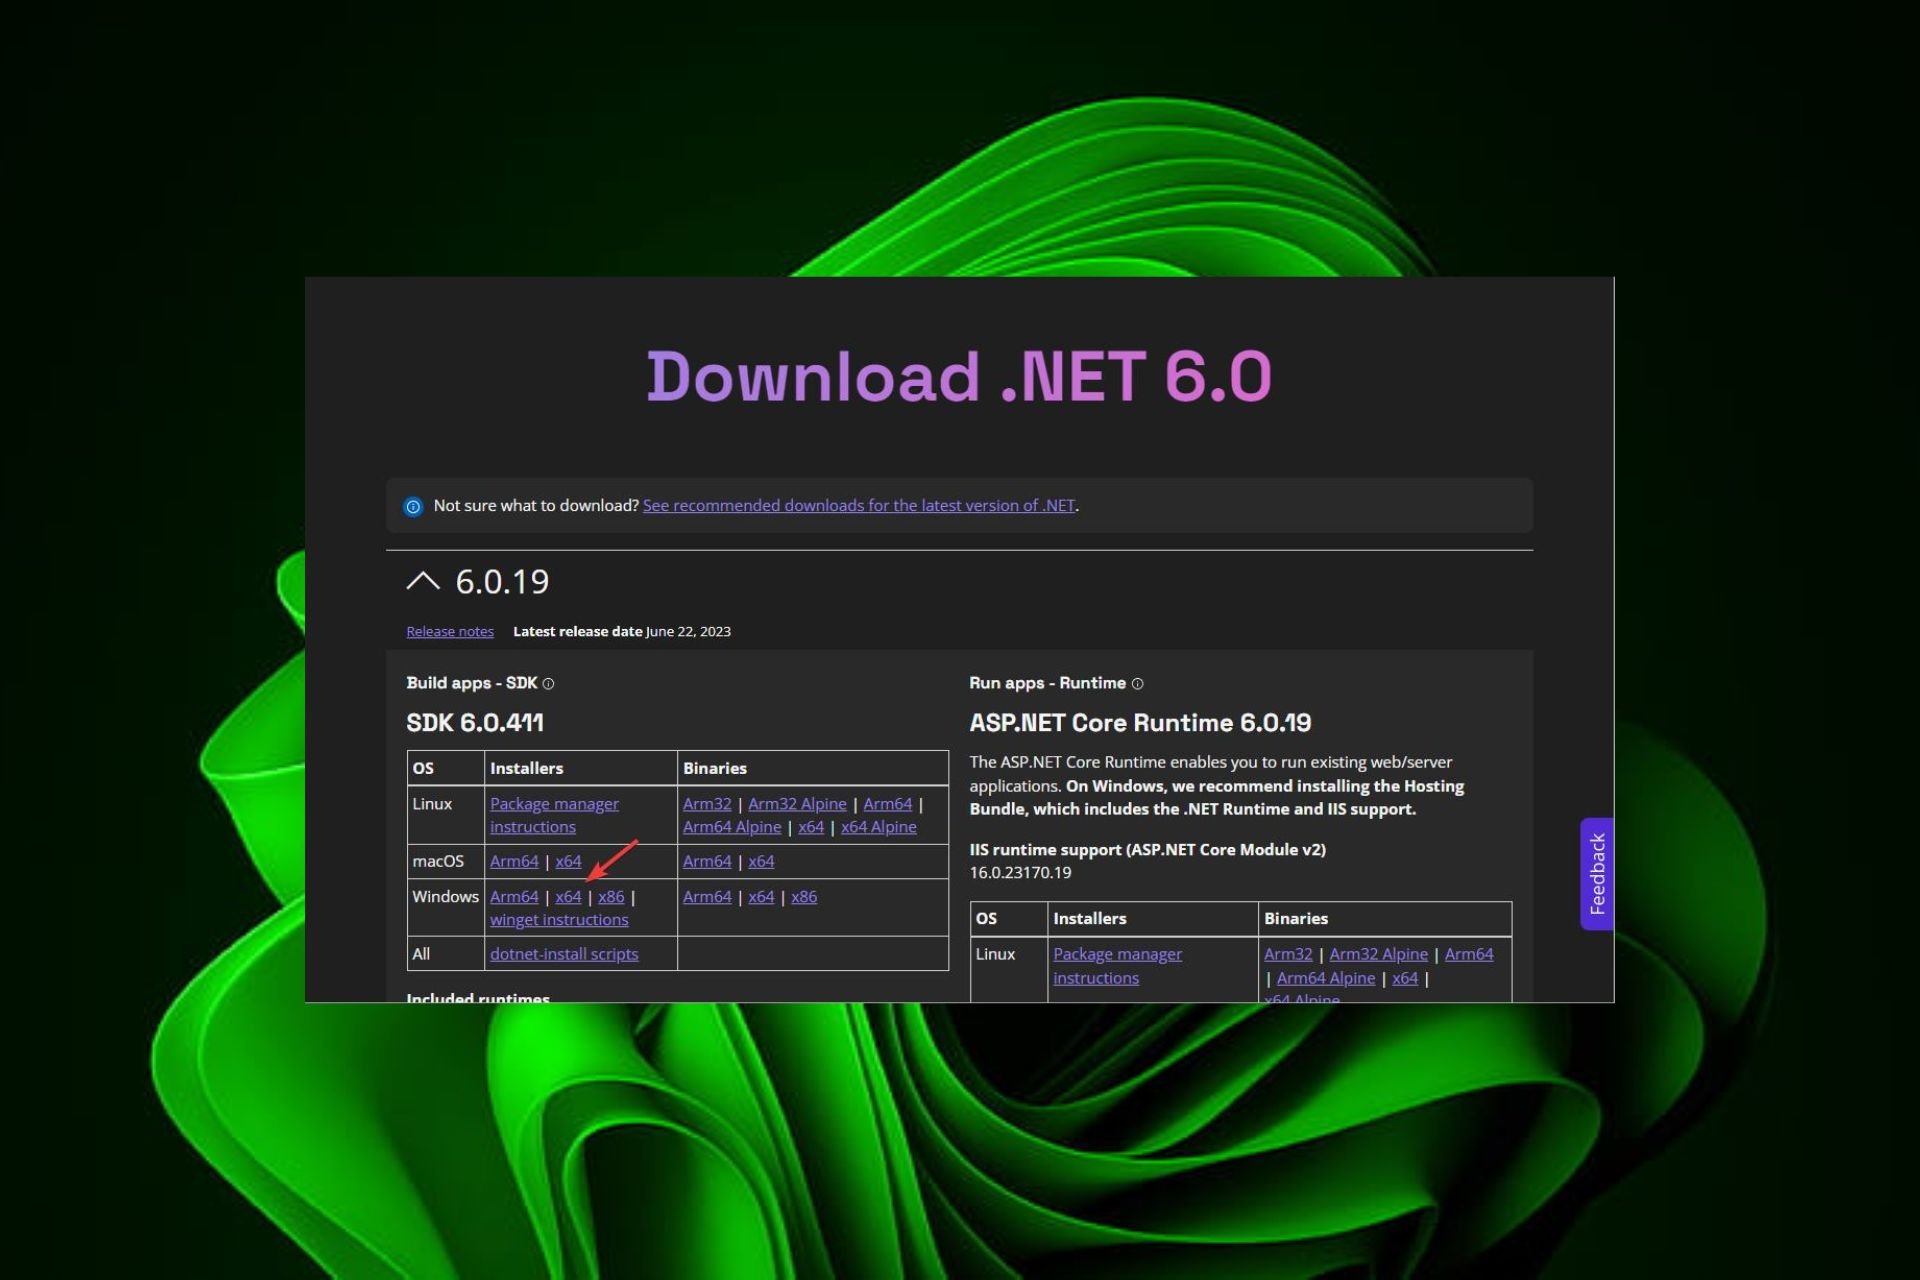The image size is (1920, 1280).
Task: Click the ASP.NET Core Runtime 6.0.19 heading
Action: point(1140,723)
